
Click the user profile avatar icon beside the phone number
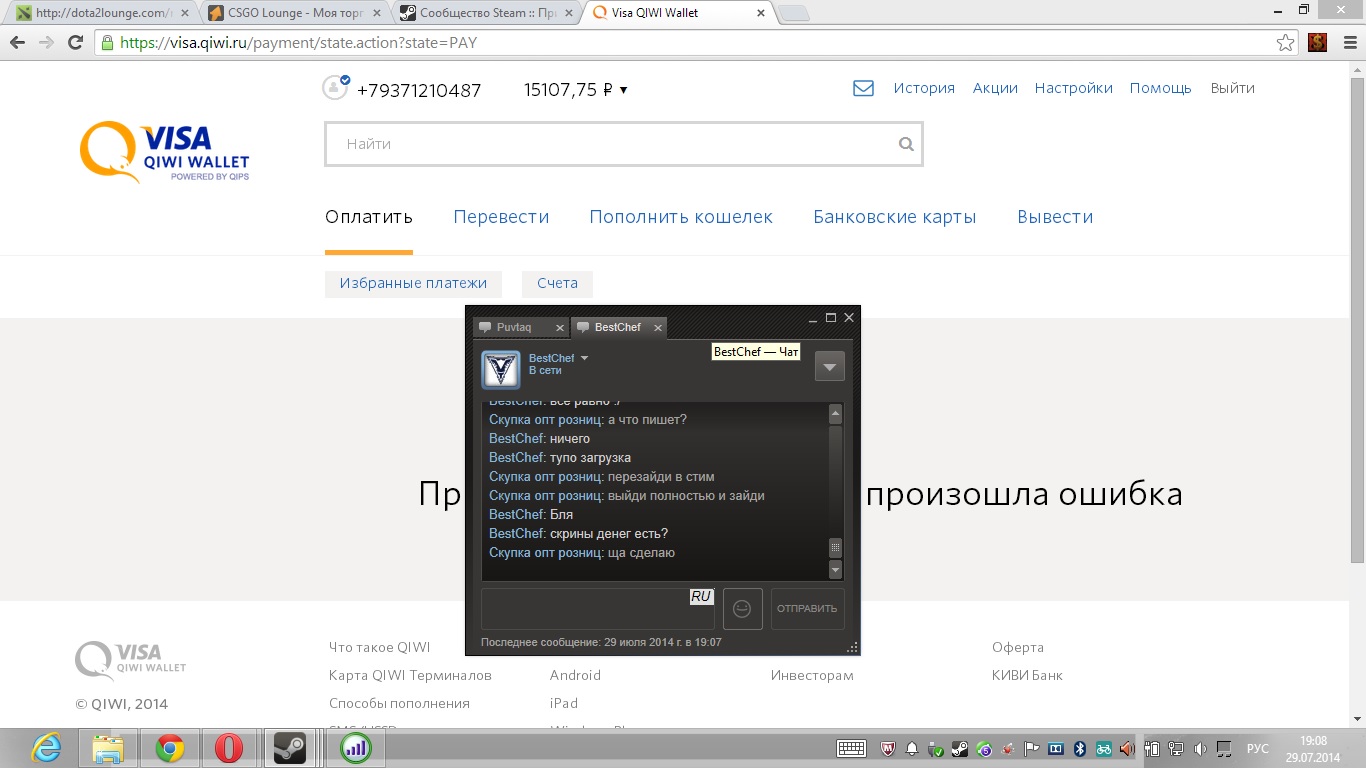point(335,87)
